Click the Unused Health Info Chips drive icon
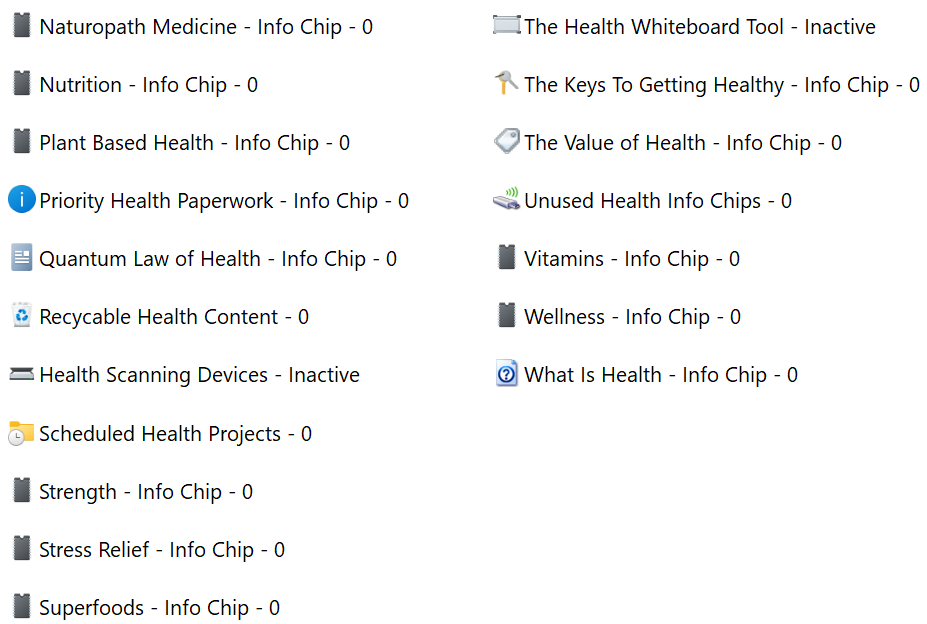 pyautogui.click(x=506, y=200)
